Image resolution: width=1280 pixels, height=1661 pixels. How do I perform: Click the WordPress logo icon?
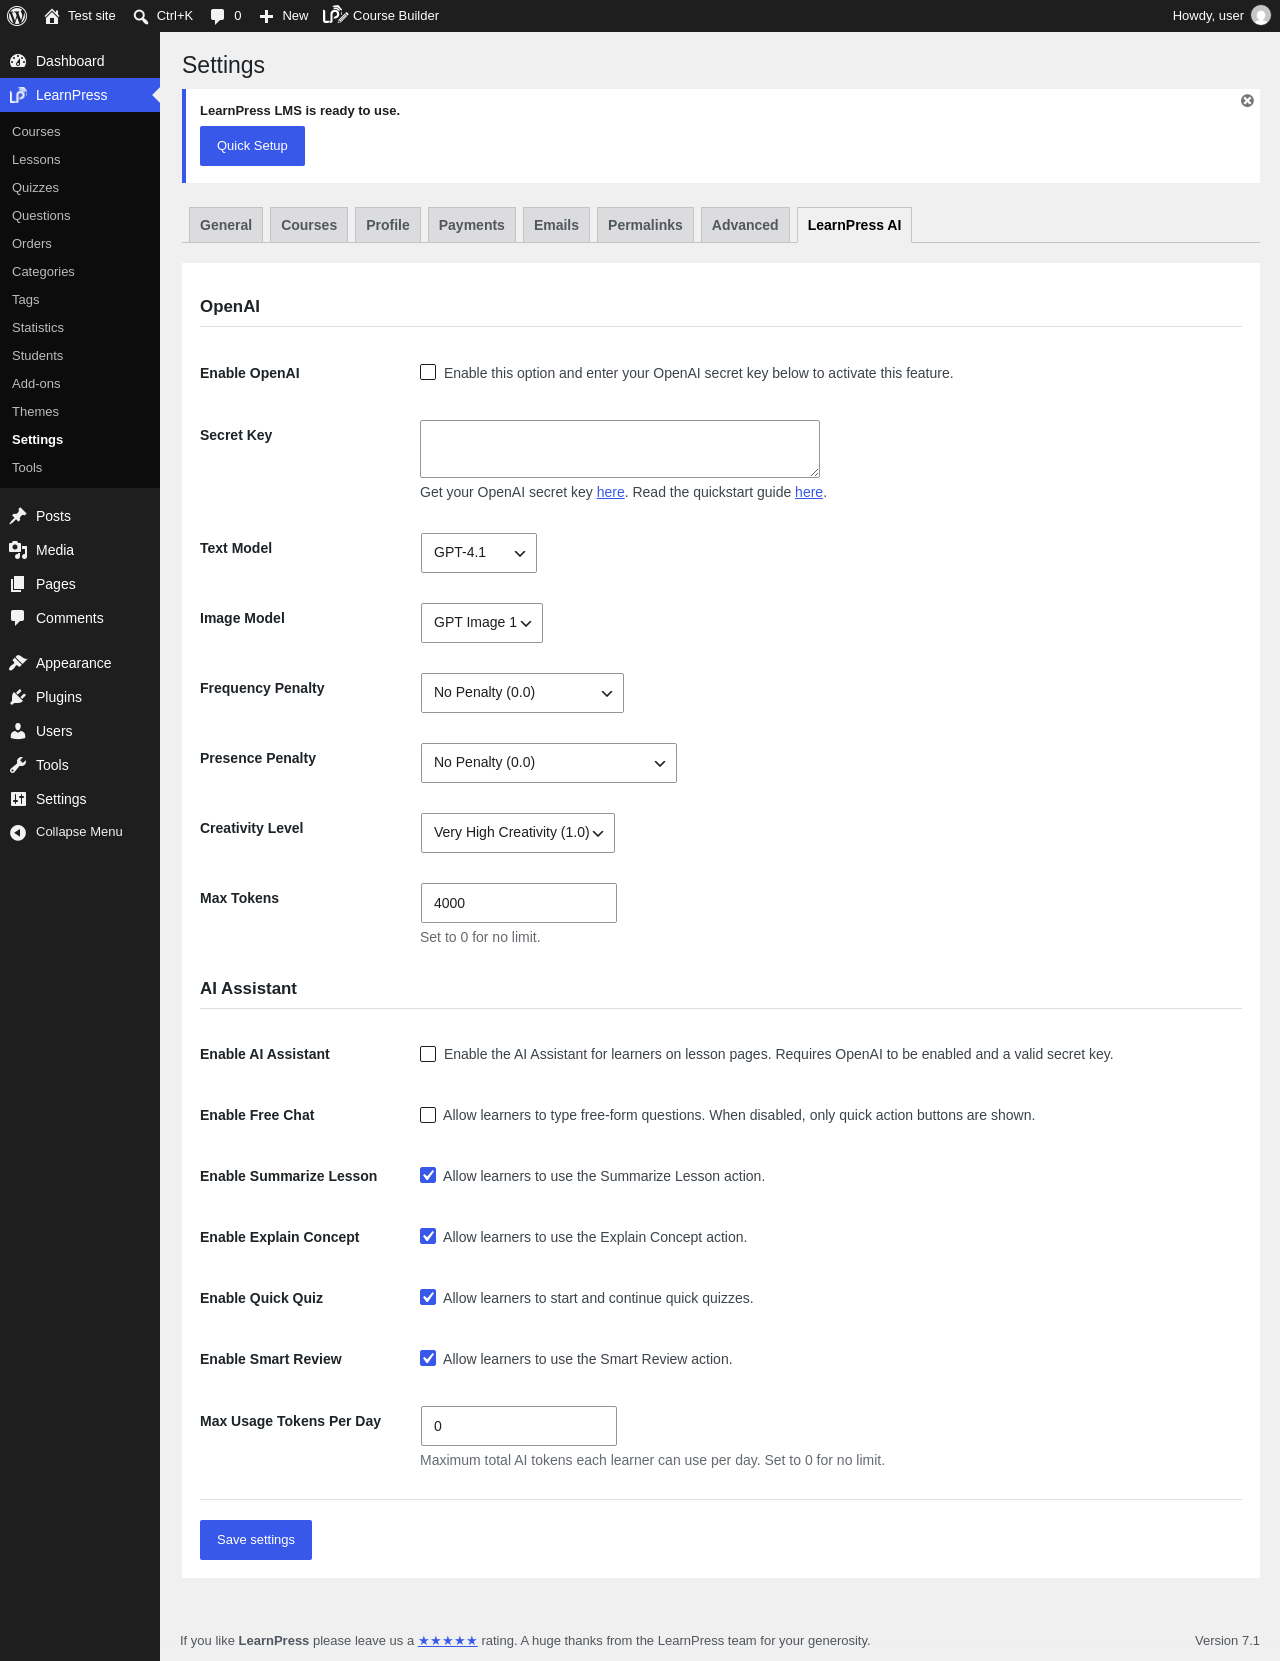click(x=17, y=16)
